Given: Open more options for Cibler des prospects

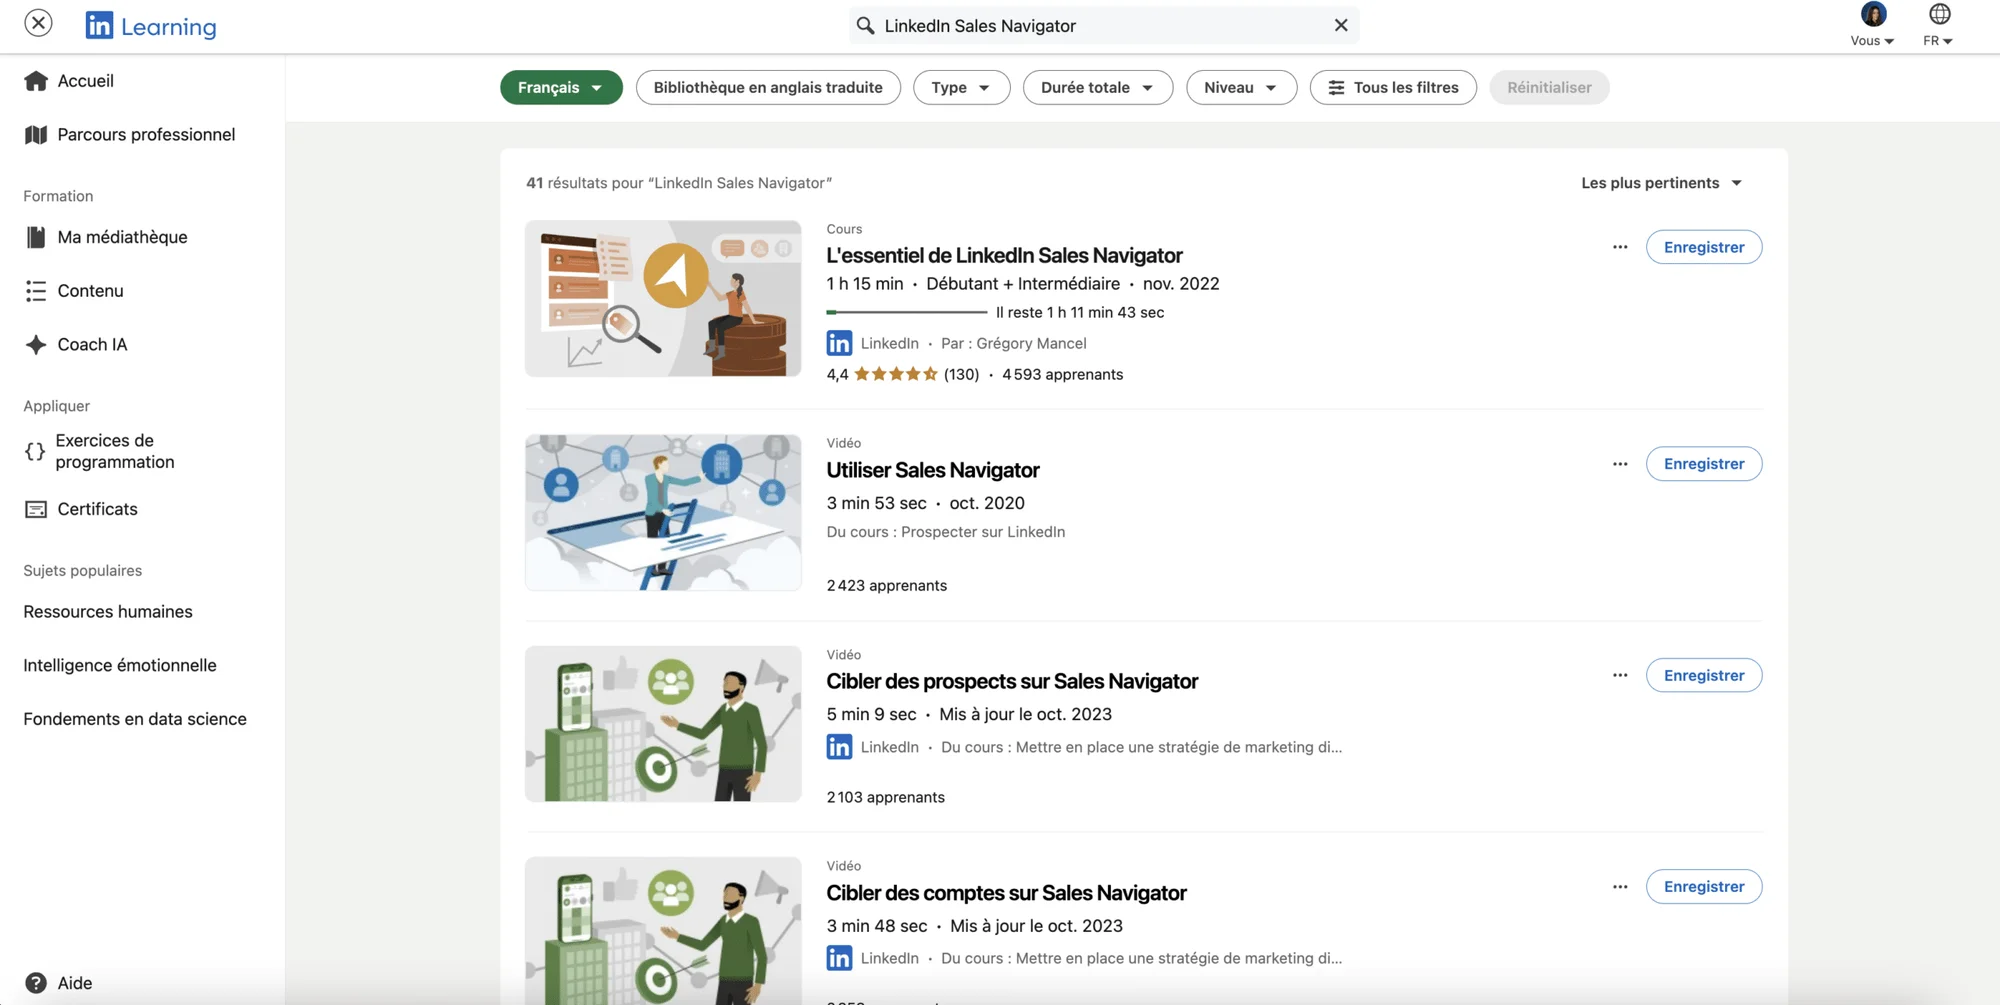Looking at the screenshot, I should tap(1620, 676).
